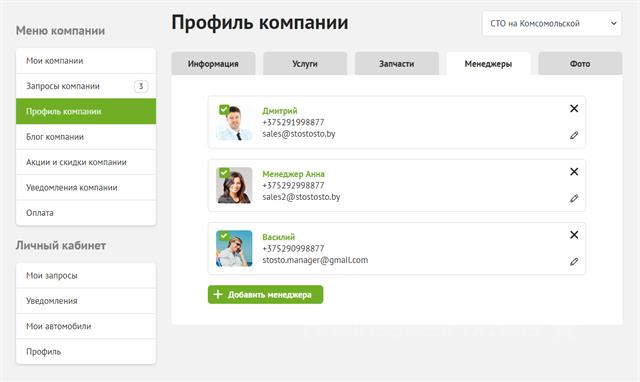This screenshot has height=382, width=640.
Task: Click the email sales@stostosto.by
Action: [299, 134]
